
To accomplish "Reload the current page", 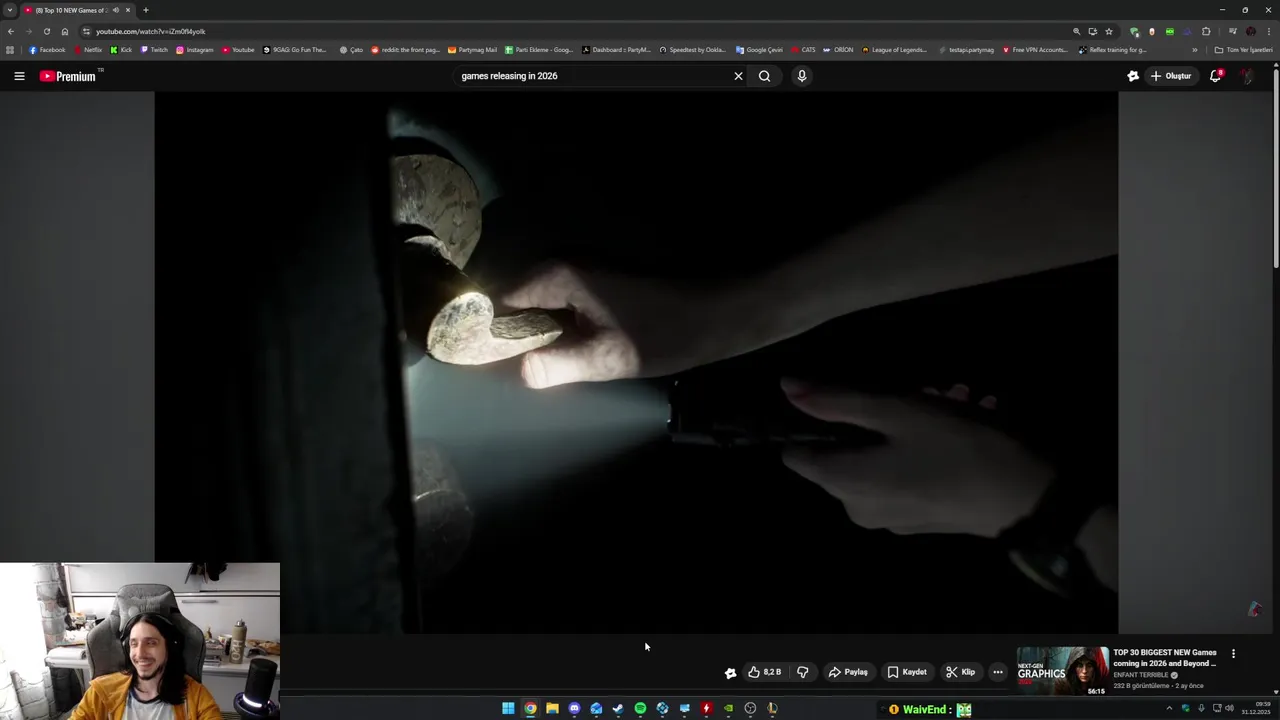I will 46,31.
